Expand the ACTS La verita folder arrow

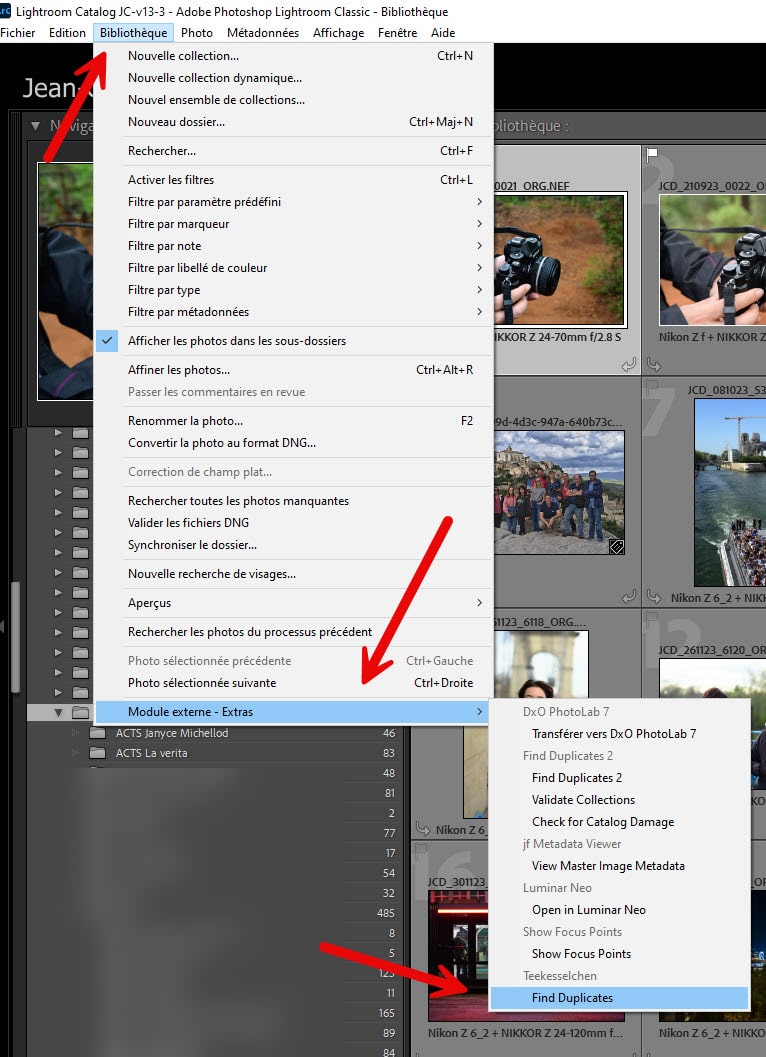pyautogui.click(x=75, y=753)
